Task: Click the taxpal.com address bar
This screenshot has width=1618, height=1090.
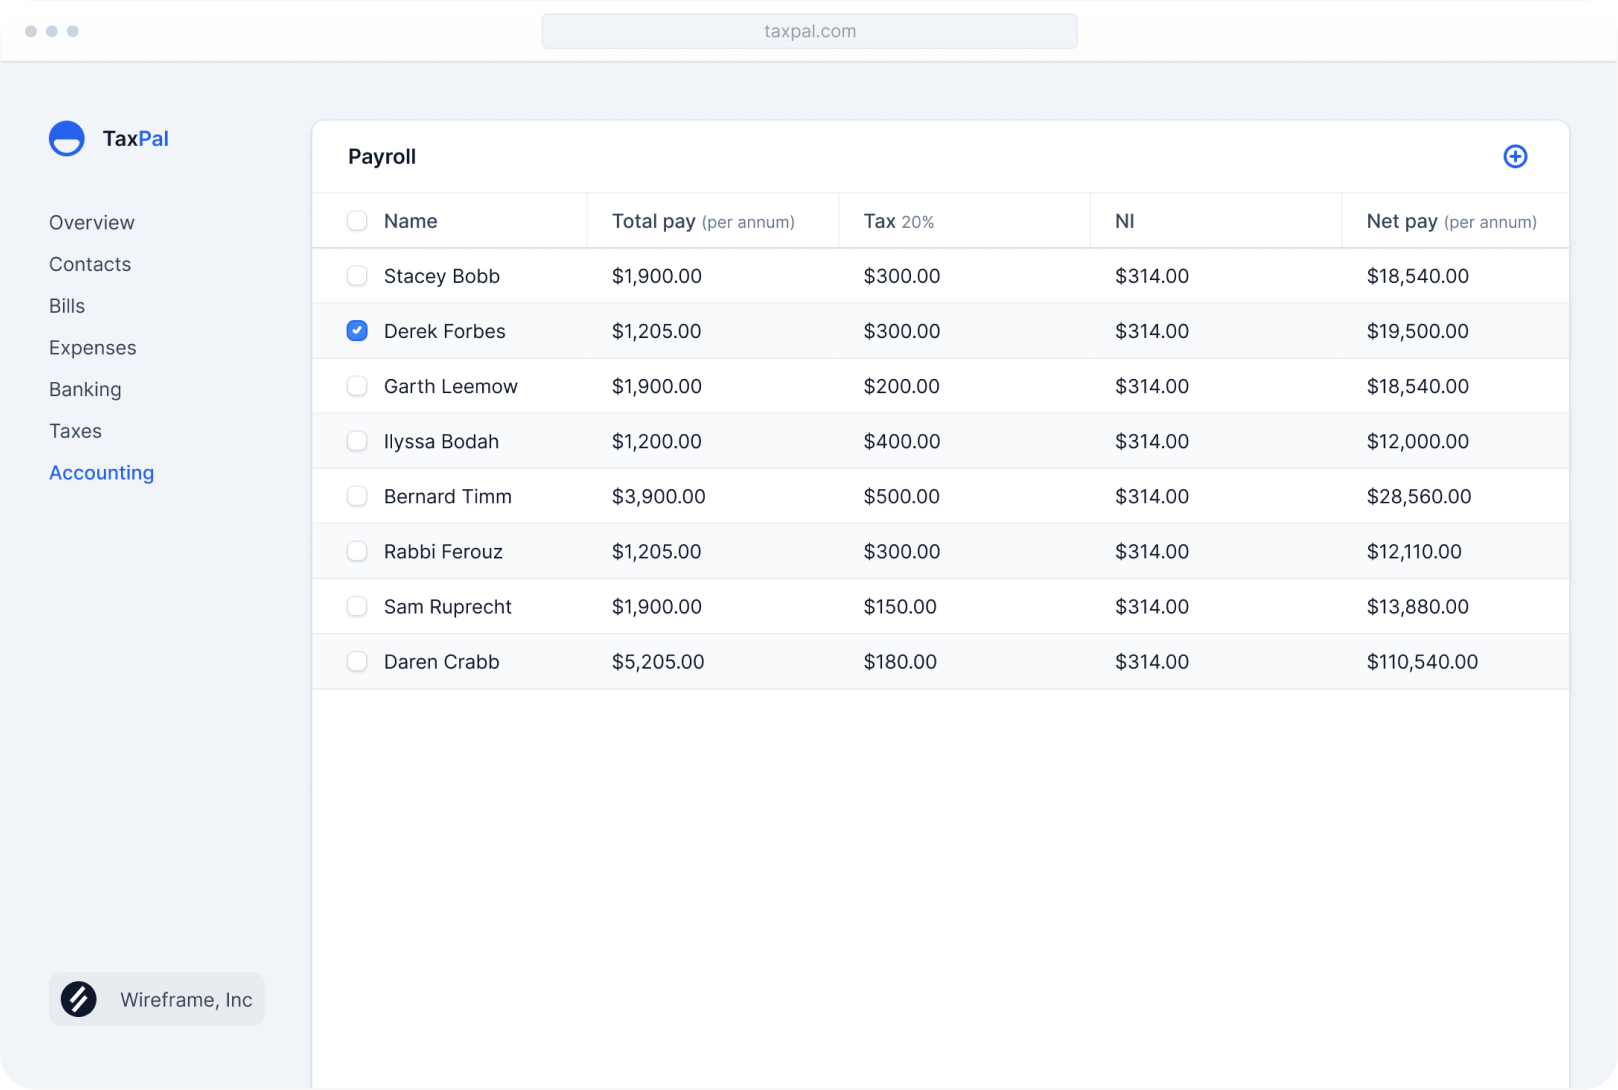Action: [x=809, y=31]
